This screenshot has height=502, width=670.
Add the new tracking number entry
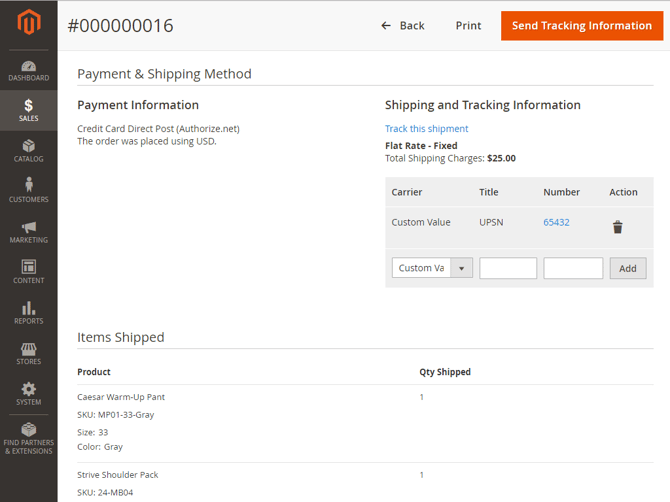click(627, 268)
